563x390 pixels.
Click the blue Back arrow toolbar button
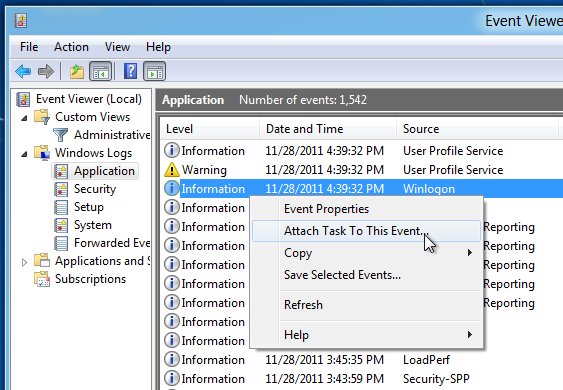pyautogui.click(x=23, y=71)
